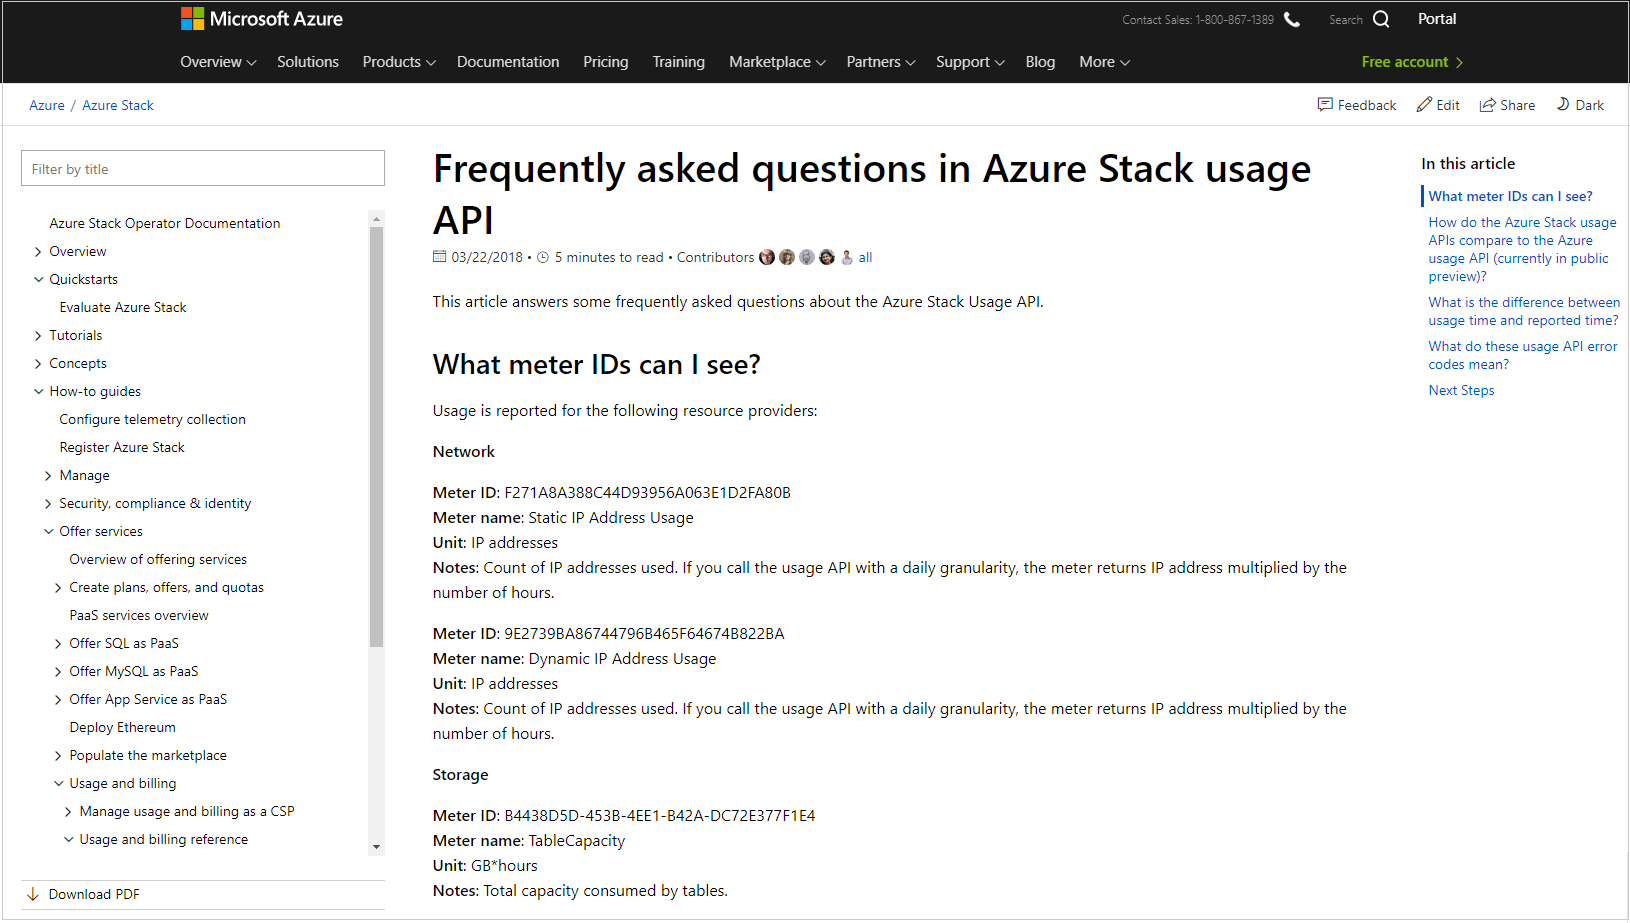1630x923 pixels.
Task: Click the Edit pencil icon
Action: pyautogui.click(x=1424, y=104)
